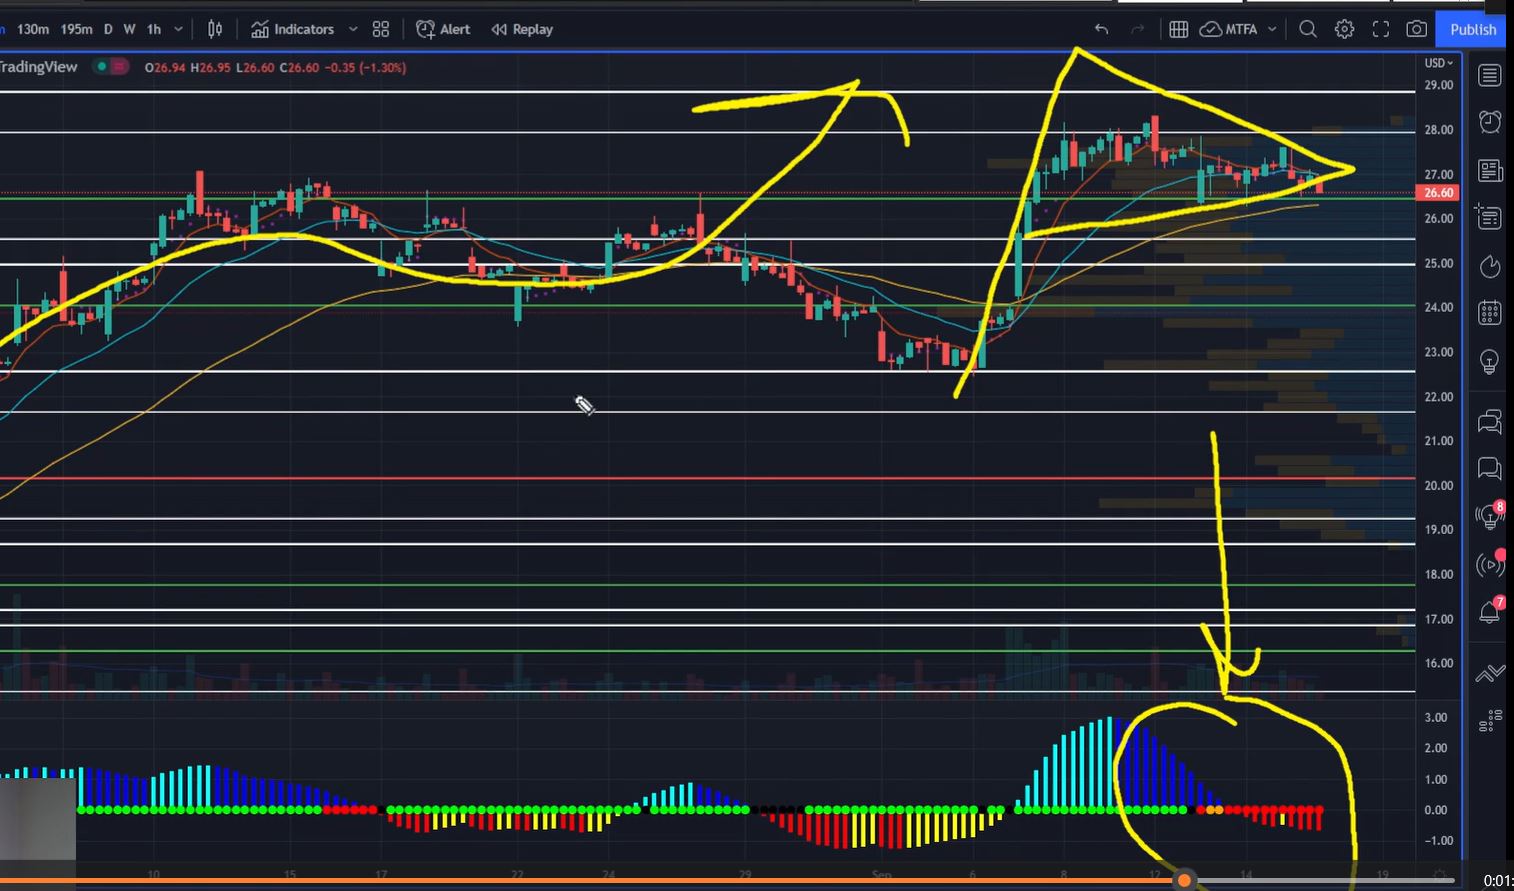Open the chart layout grid selector
Screen dimensions: 1514x891
click(1179, 29)
